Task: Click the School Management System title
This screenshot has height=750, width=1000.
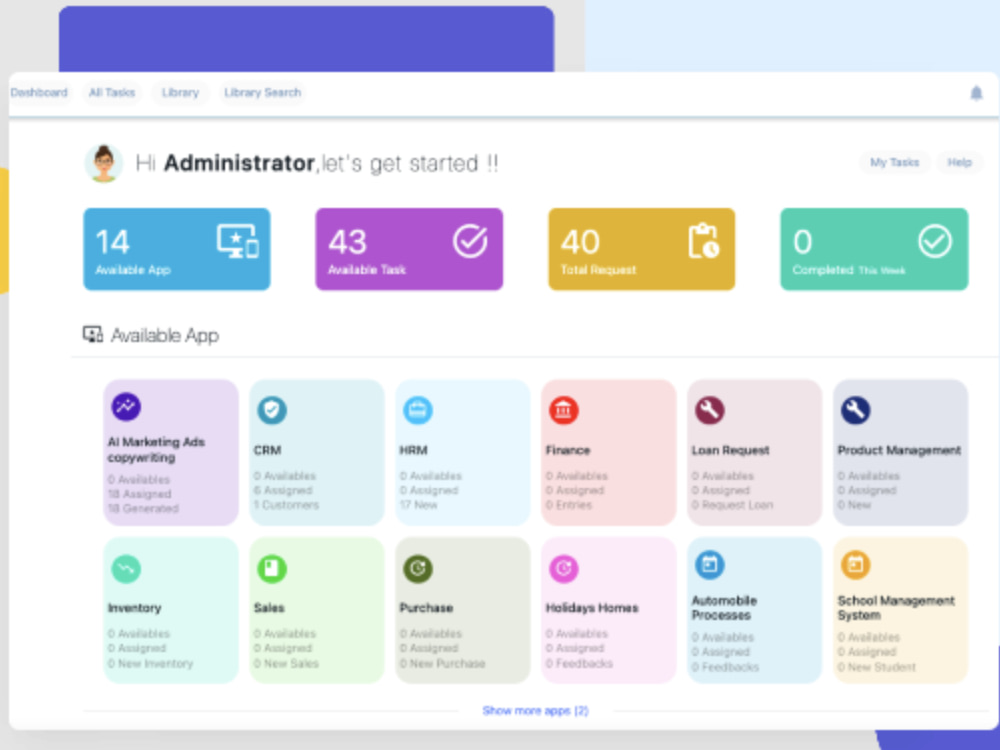Action: pyautogui.click(x=896, y=608)
